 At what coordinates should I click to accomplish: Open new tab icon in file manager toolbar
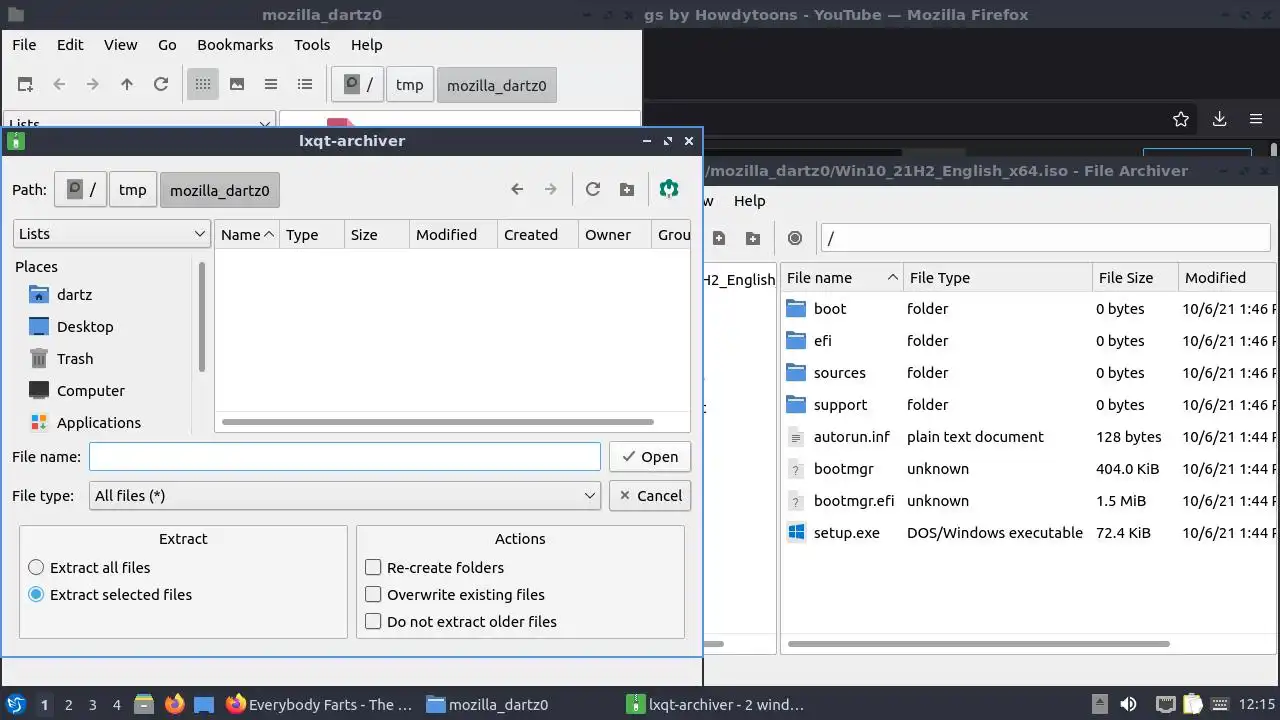pyautogui.click(x=25, y=84)
